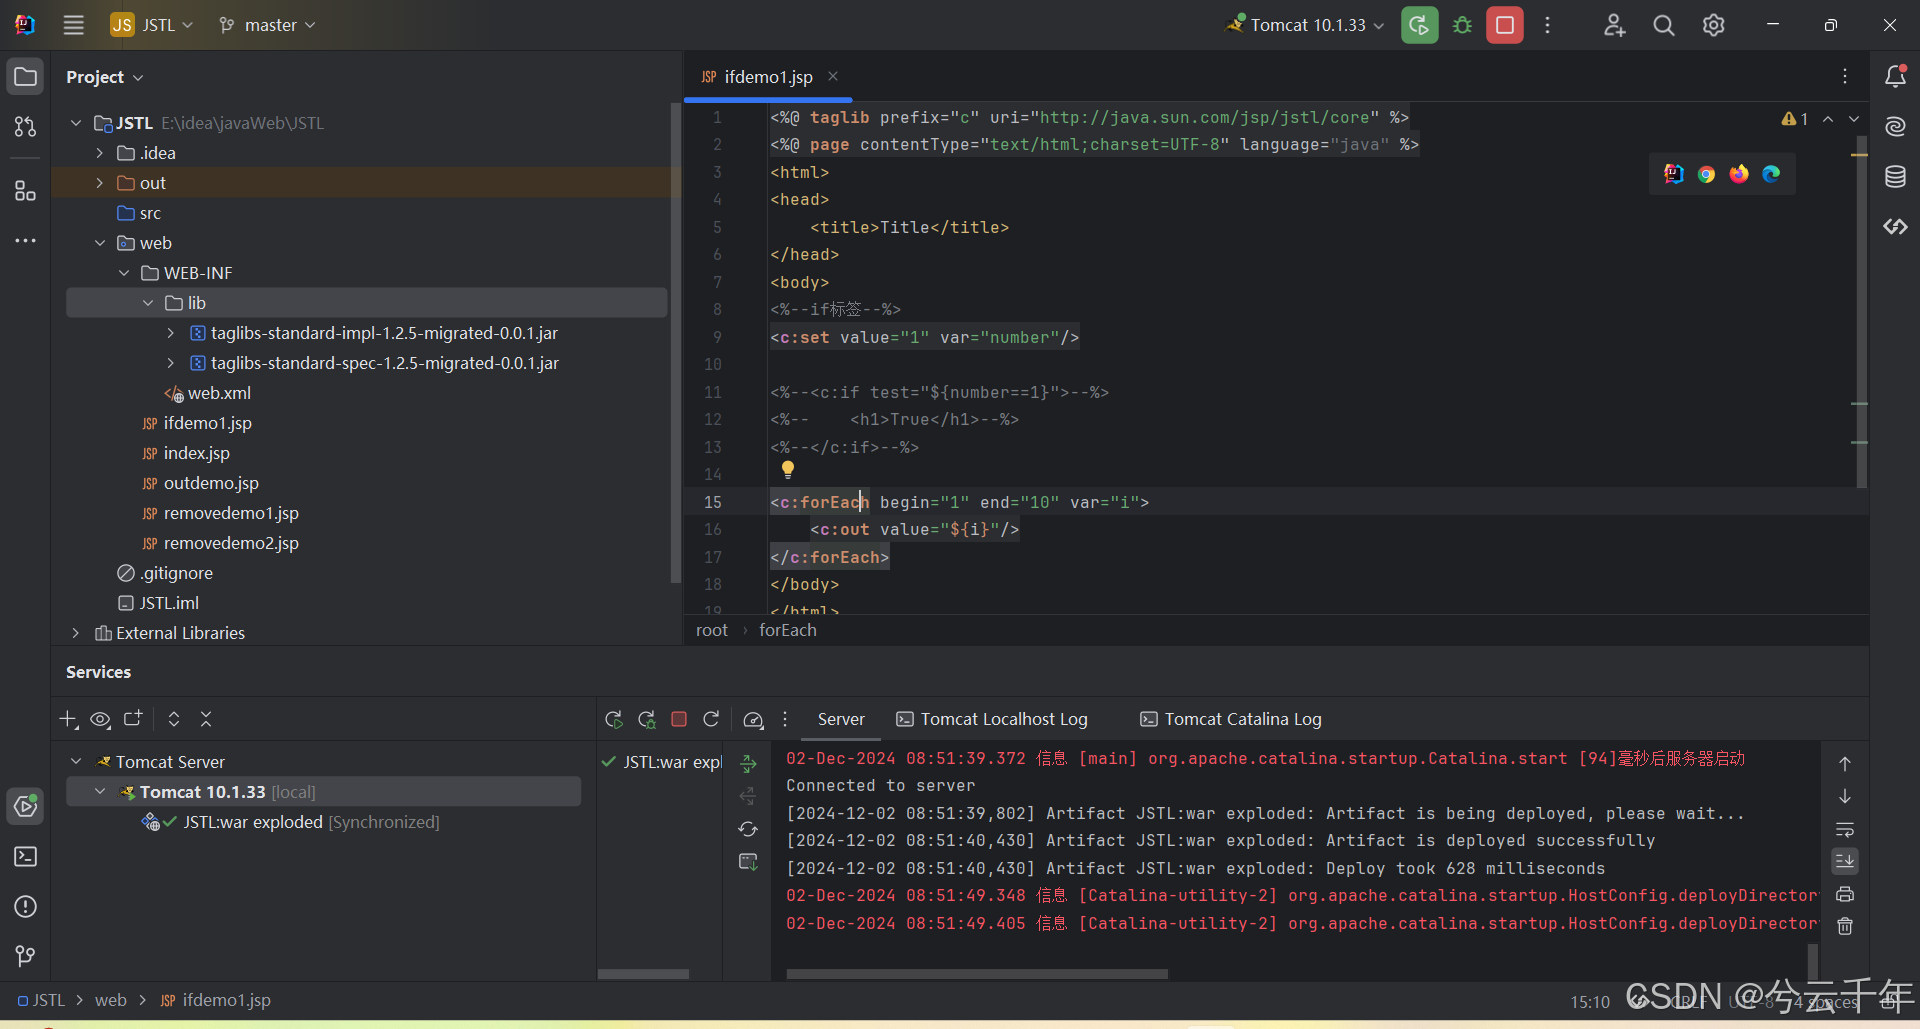Image resolution: width=1920 pixels, height=1029 pixels.
Task: Click the lightbulb intention action on line 14
Action: click(x=788, y=469)
